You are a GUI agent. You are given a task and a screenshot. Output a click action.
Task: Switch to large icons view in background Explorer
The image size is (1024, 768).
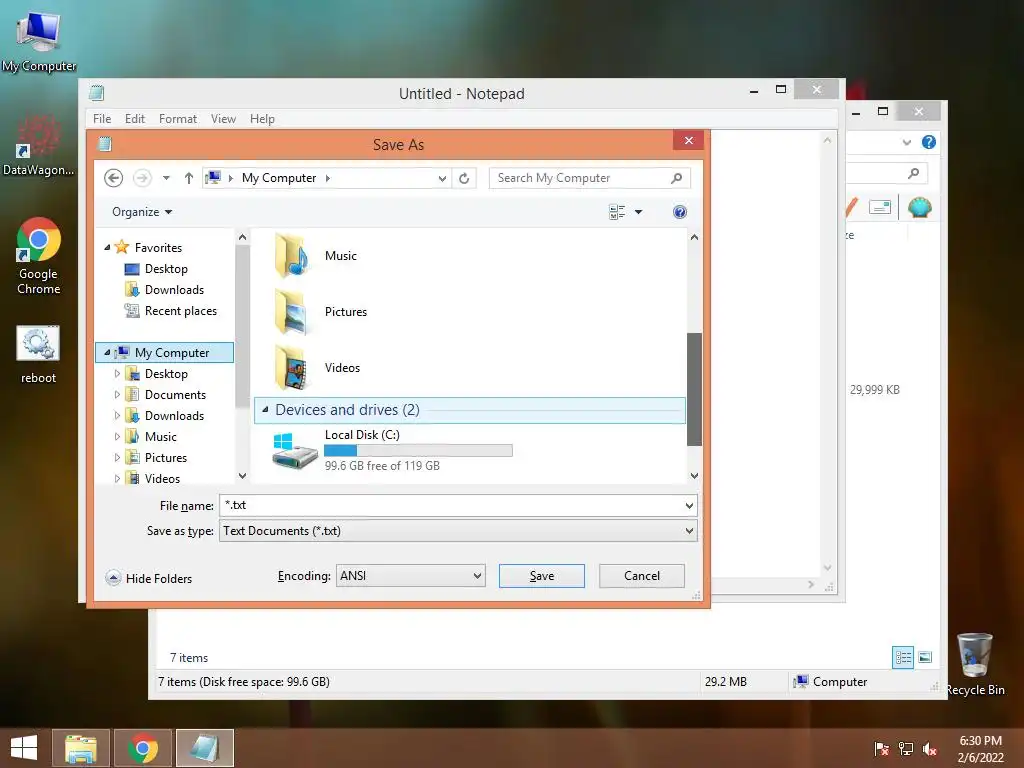pyautogui.click(x=925, y=657)
